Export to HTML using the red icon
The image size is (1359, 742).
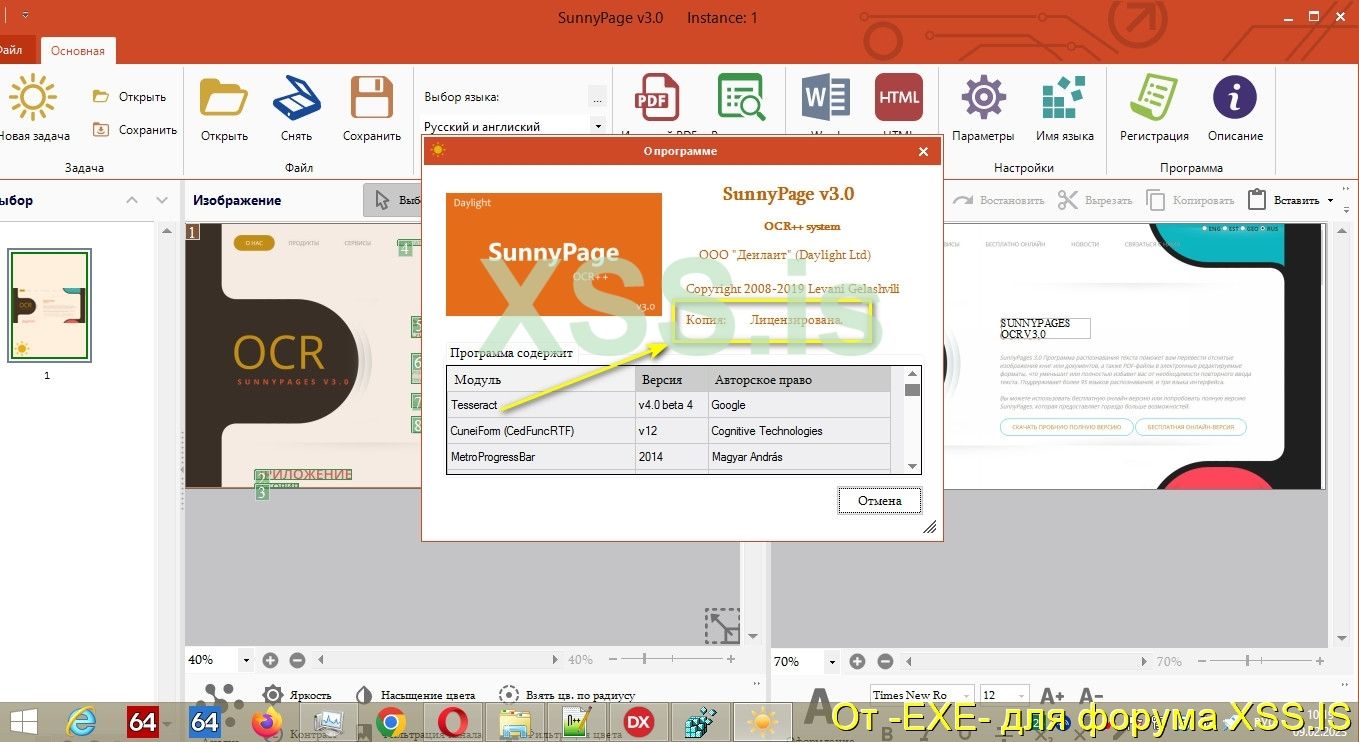click(899, 98)
